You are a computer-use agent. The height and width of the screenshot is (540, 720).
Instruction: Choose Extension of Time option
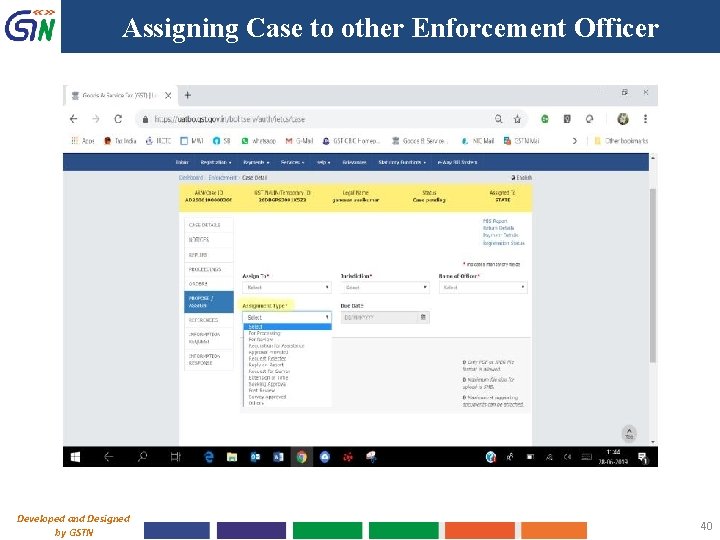click(x=268, y=377)
